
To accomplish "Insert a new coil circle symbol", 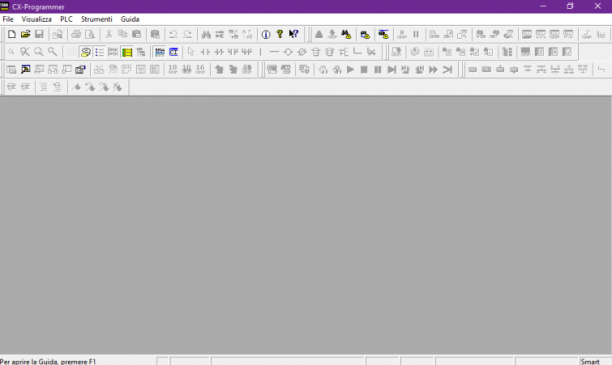I will (288, 52).
